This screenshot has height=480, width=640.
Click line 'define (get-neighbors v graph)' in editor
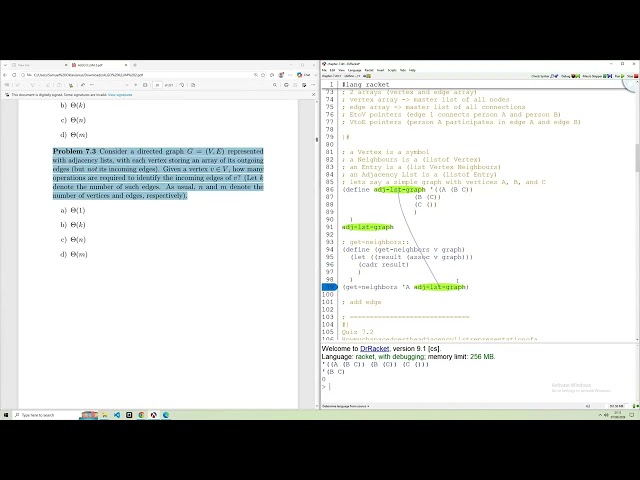point(403,249)
